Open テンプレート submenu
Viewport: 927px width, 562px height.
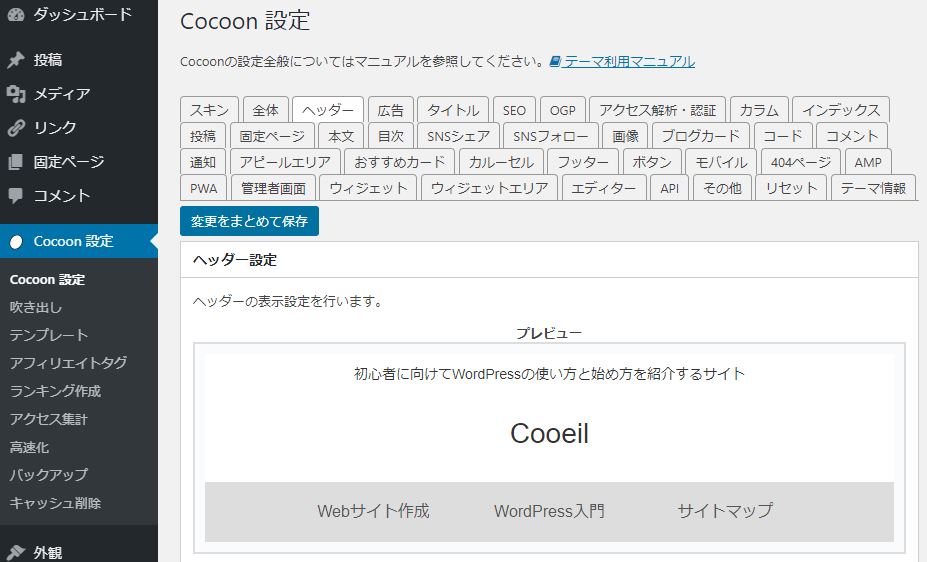coord(49,335)
